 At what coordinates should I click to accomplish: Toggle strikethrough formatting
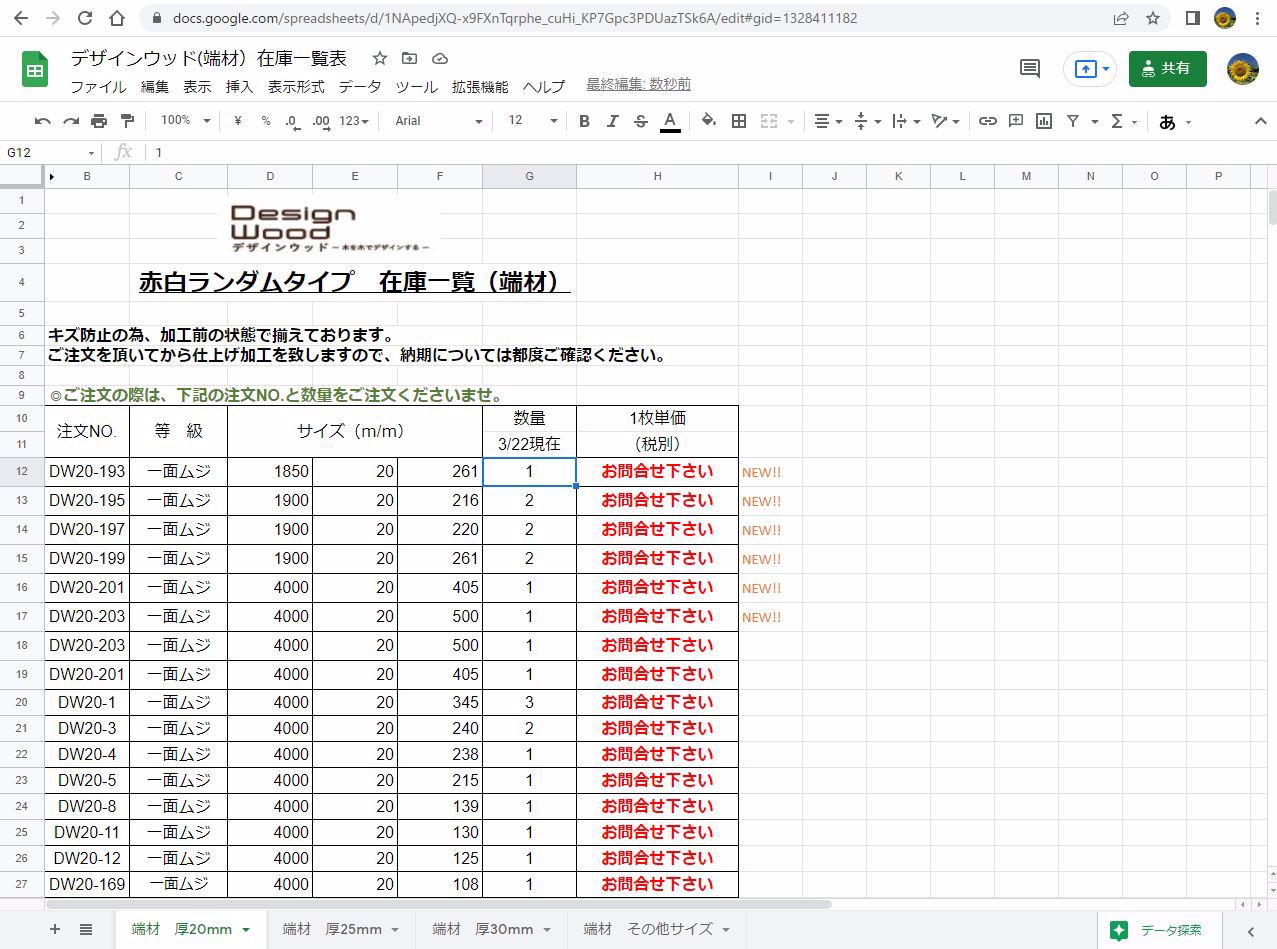[640, 121]
